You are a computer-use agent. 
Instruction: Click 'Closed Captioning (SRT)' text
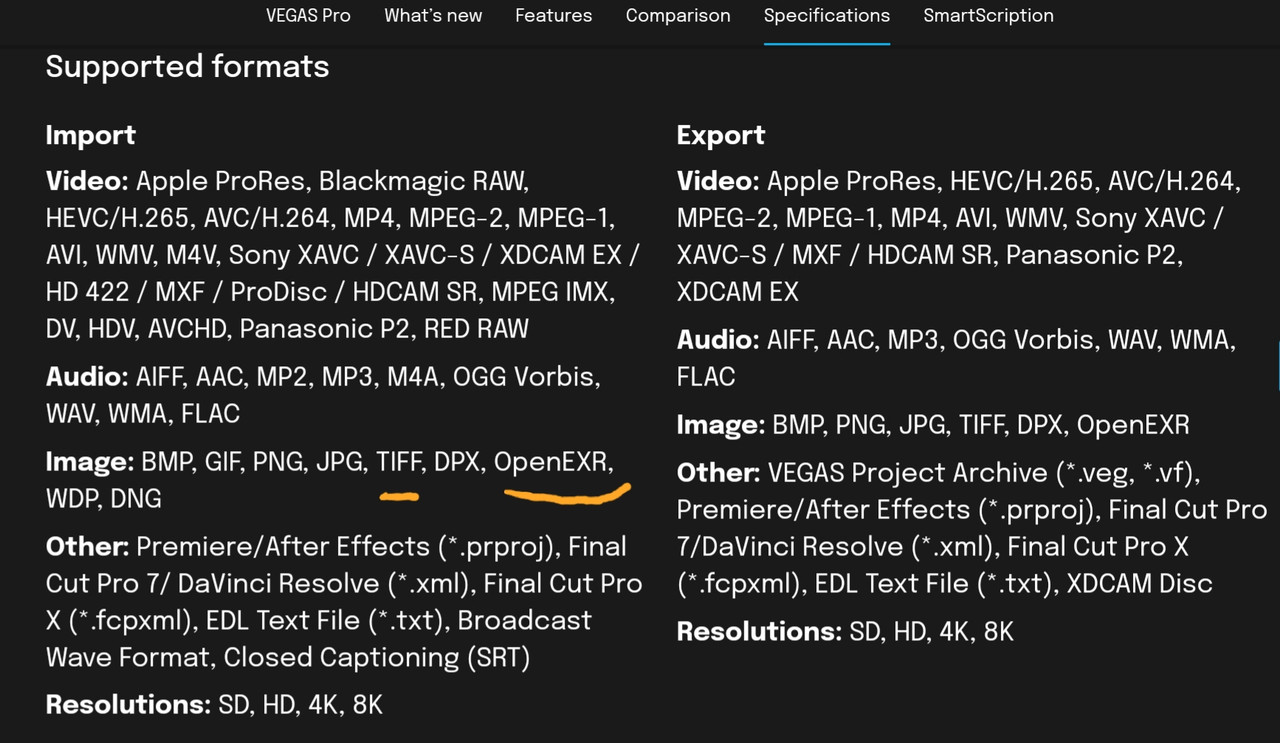click(377, 658)
